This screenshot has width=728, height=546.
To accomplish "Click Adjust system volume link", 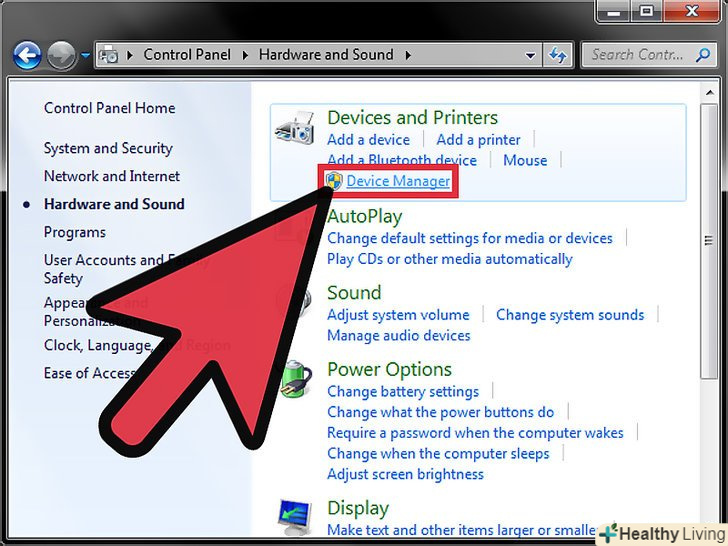I will tap(398, 315).
